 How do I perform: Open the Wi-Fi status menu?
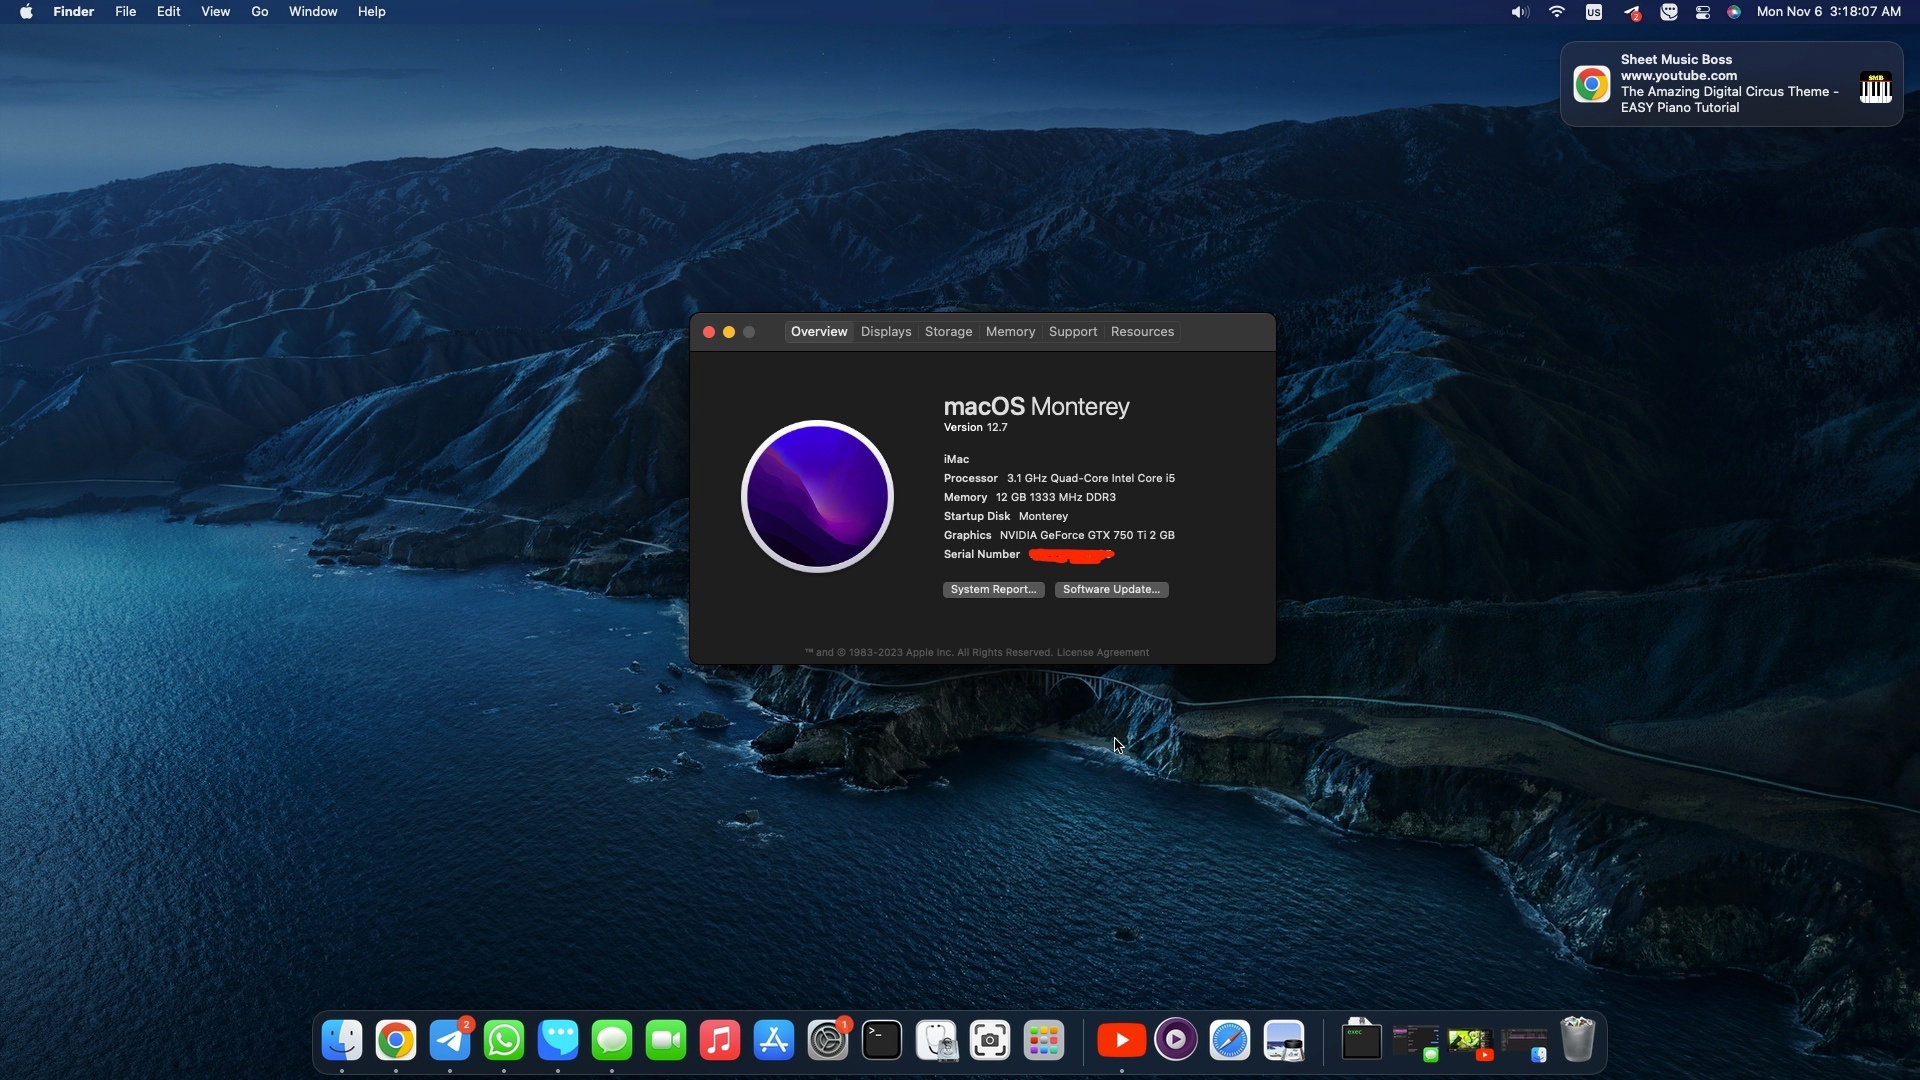(x=1557, y=12)
